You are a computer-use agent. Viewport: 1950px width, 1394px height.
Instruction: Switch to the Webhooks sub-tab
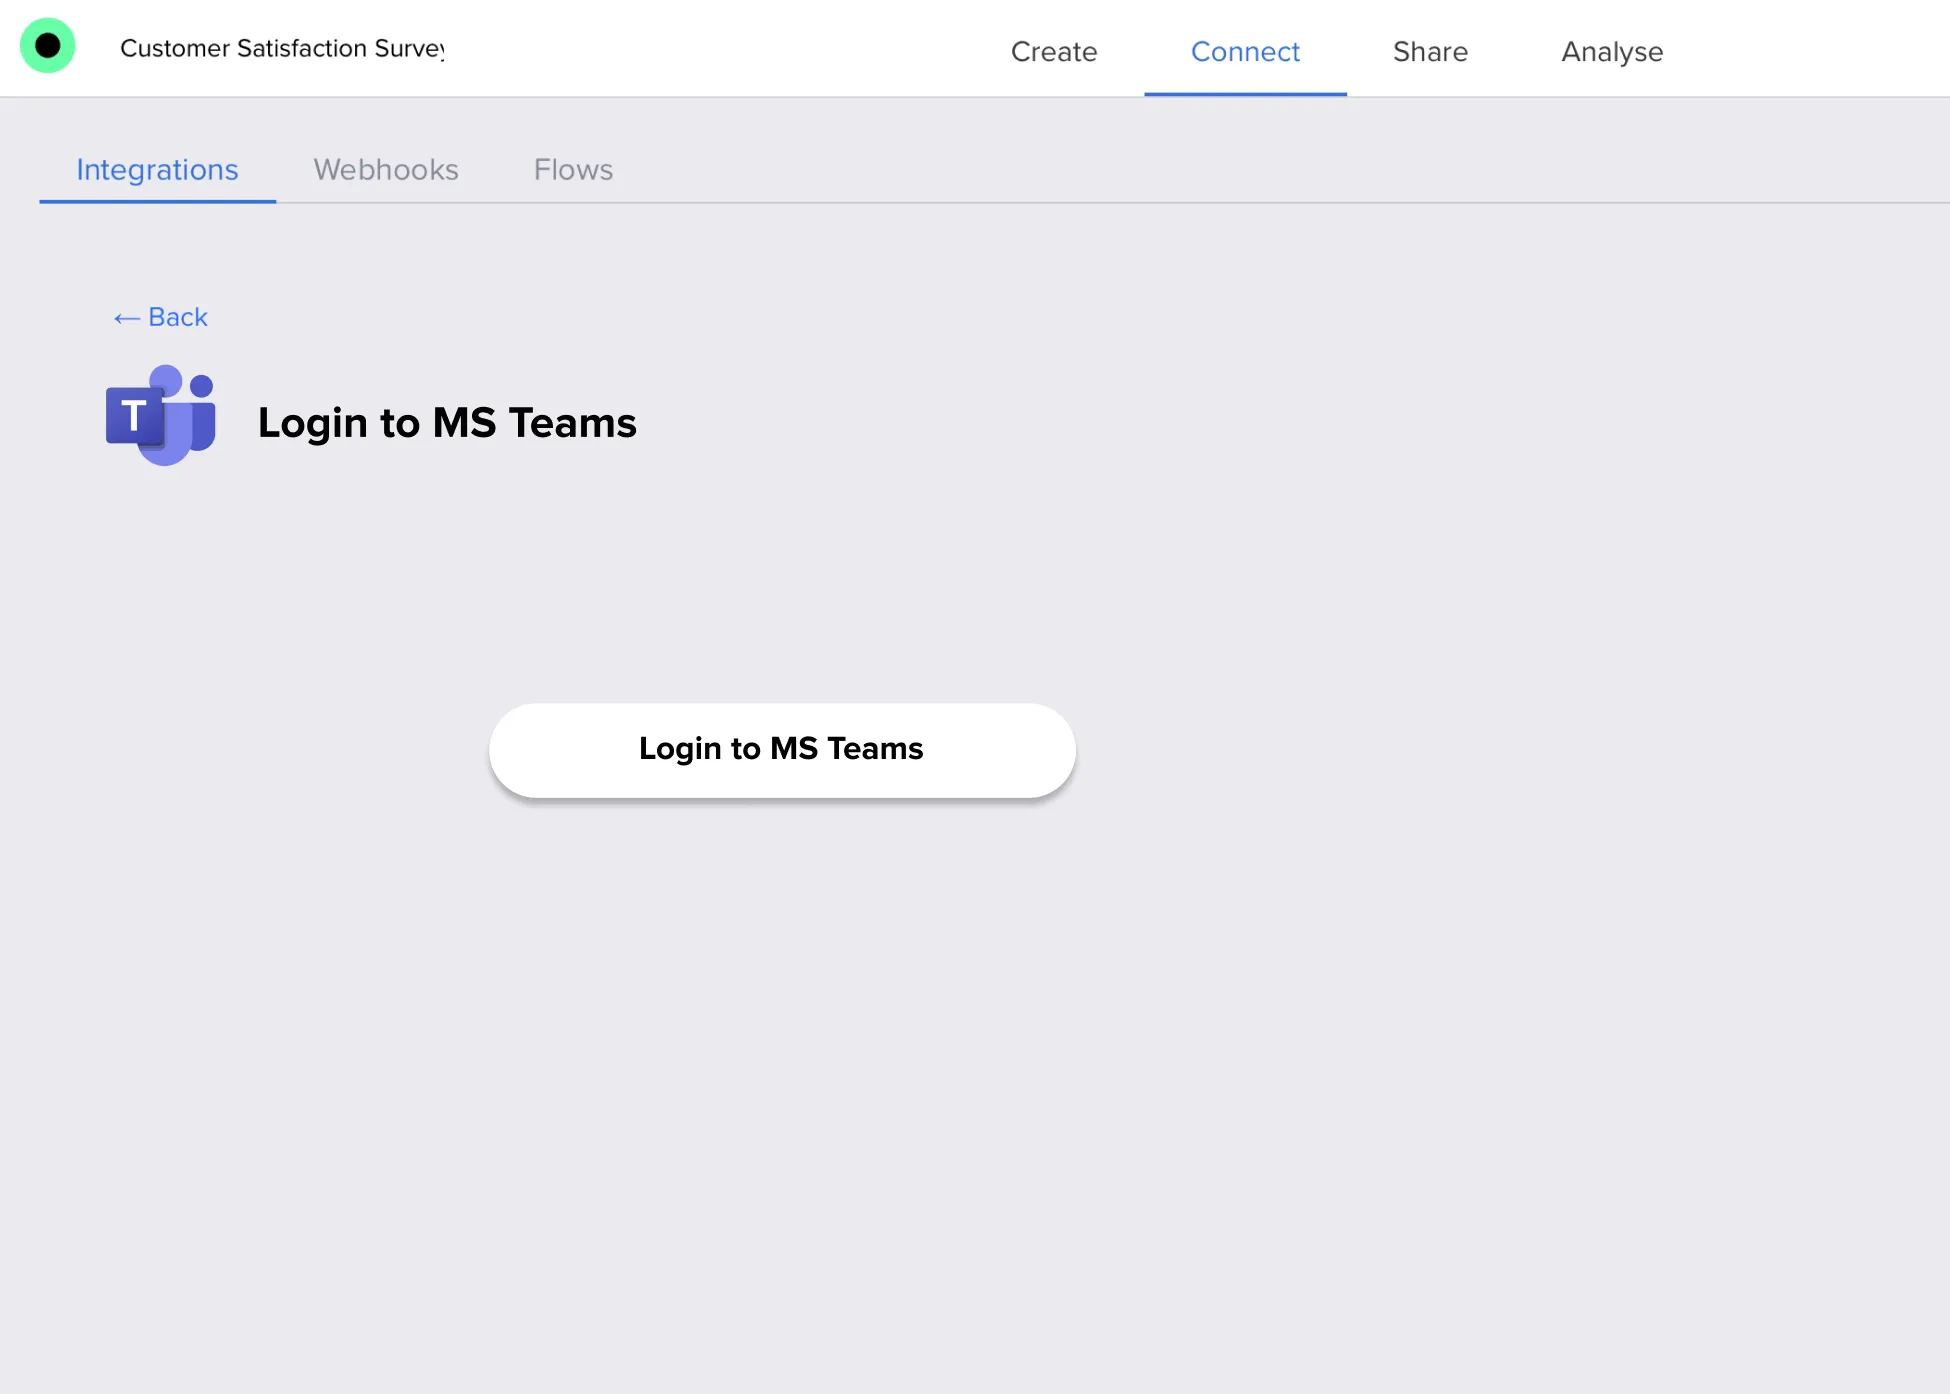click(385, 170)
